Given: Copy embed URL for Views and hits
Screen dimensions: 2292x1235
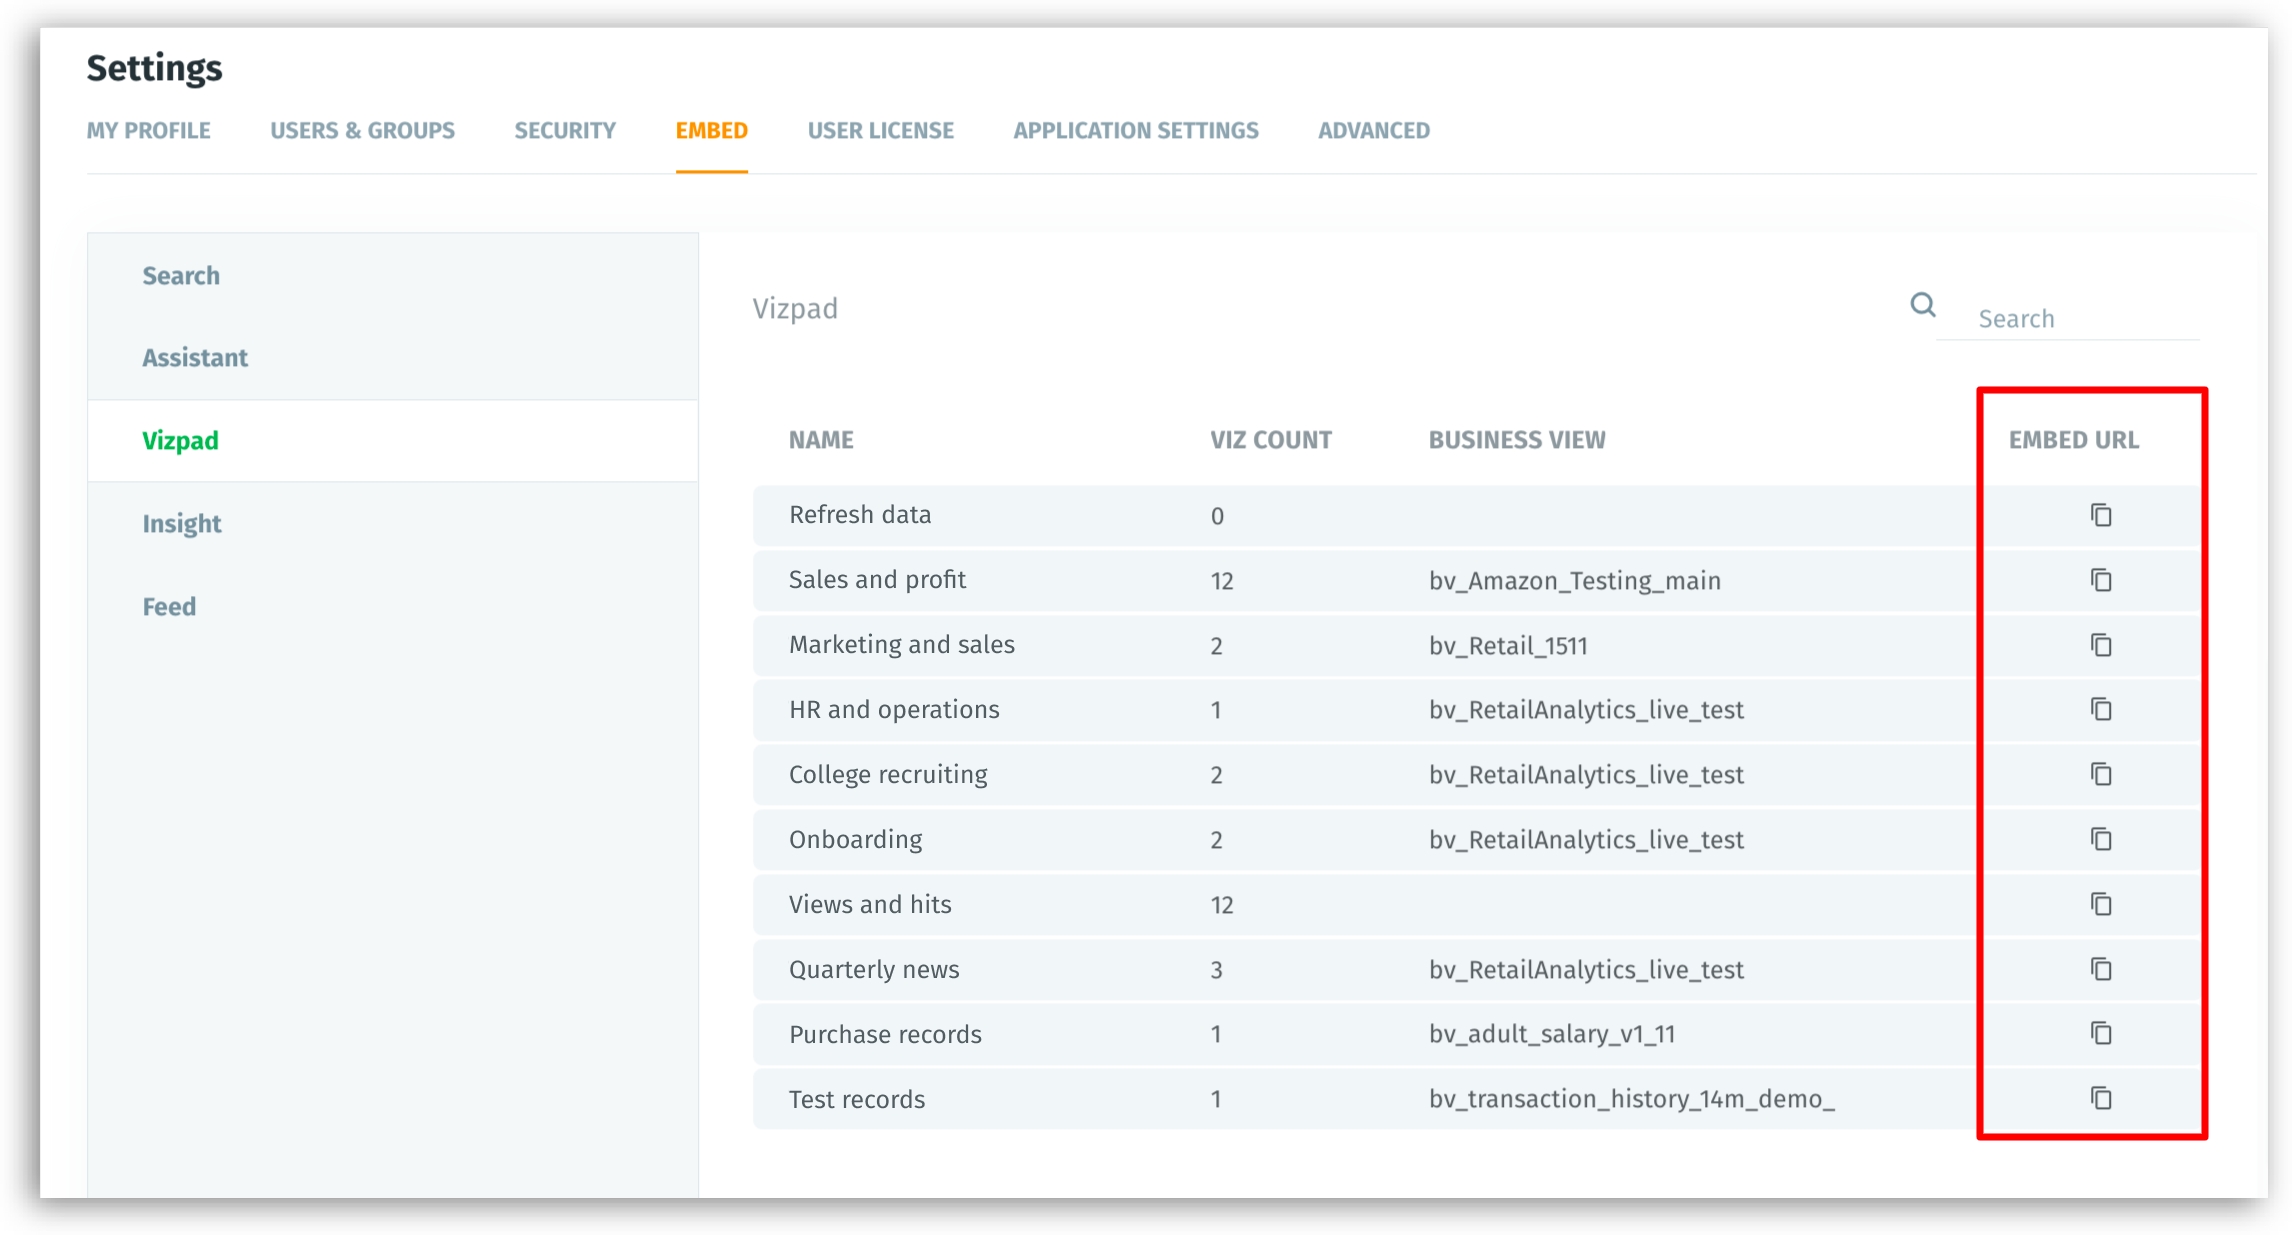Looking at the screenshot, I should point(2100,904).
